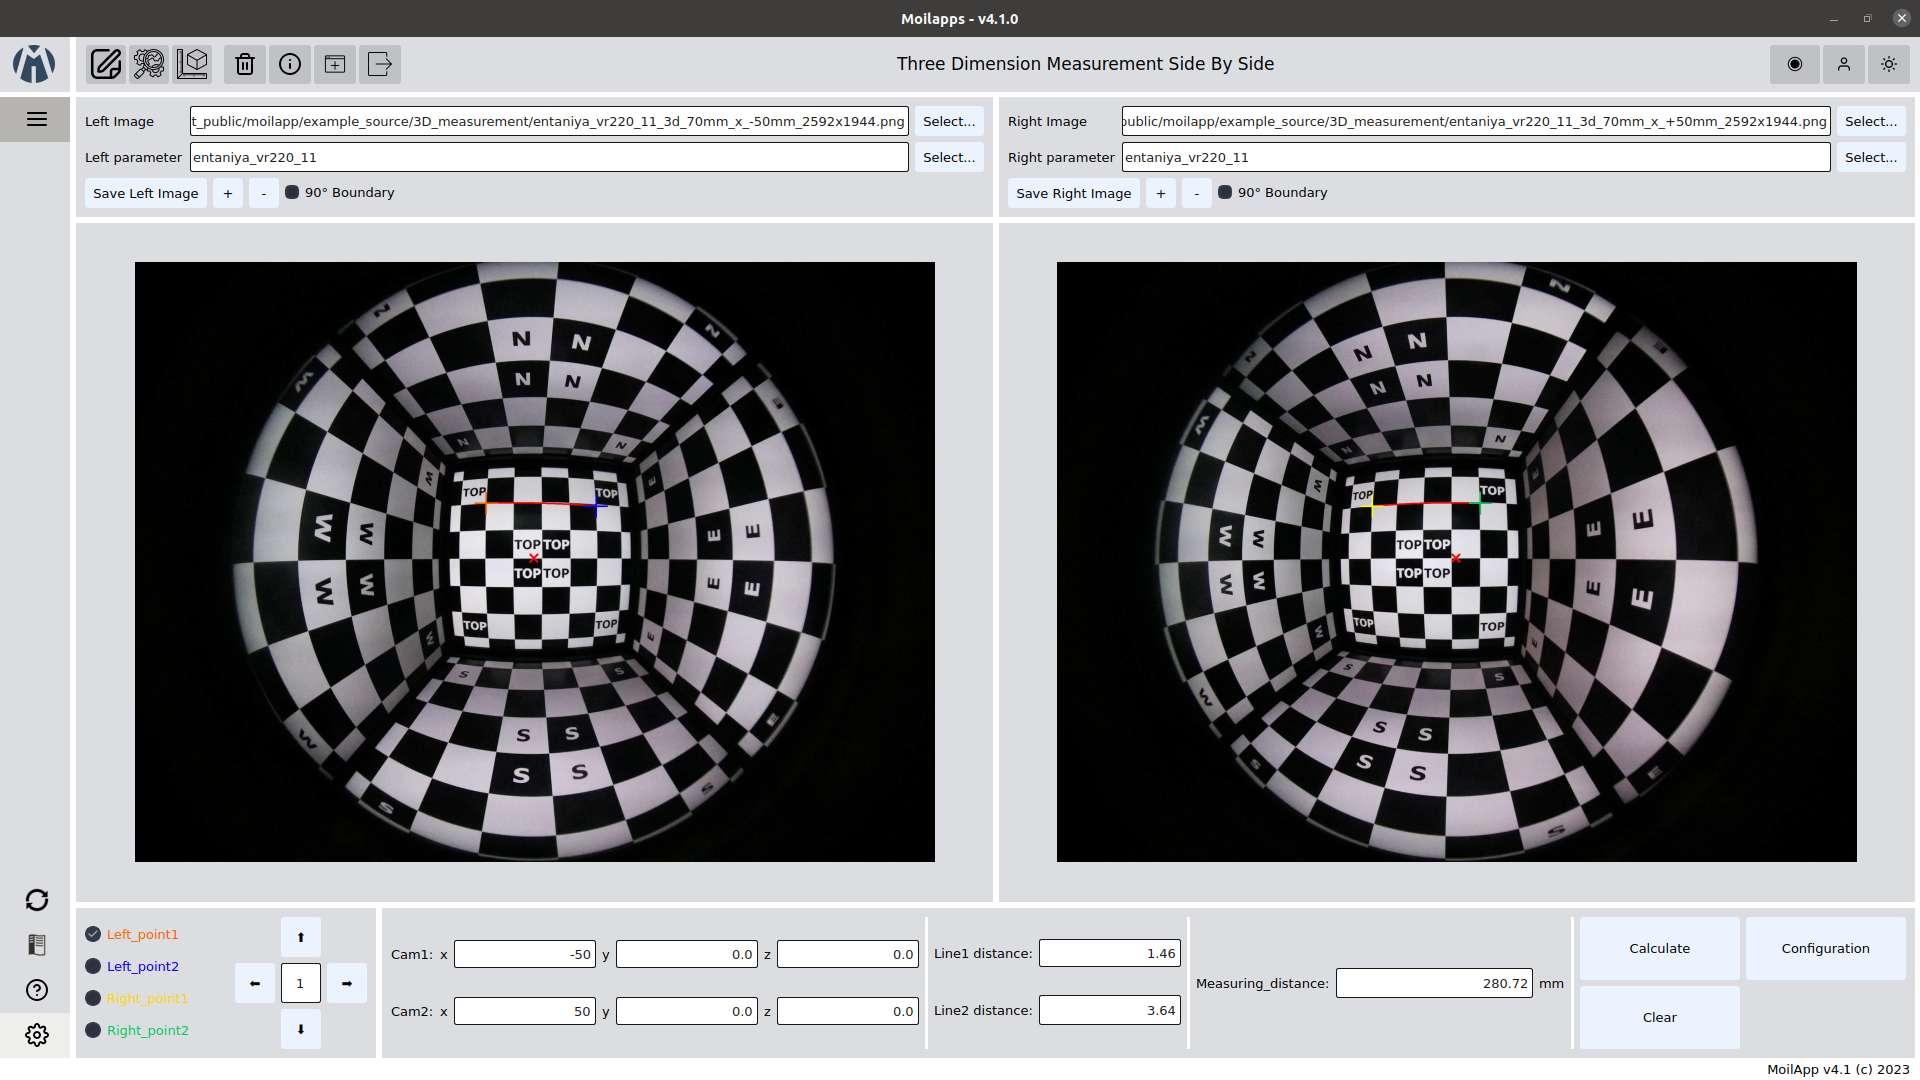
Task: Click Save Left Image button
Action: point(146,193)
